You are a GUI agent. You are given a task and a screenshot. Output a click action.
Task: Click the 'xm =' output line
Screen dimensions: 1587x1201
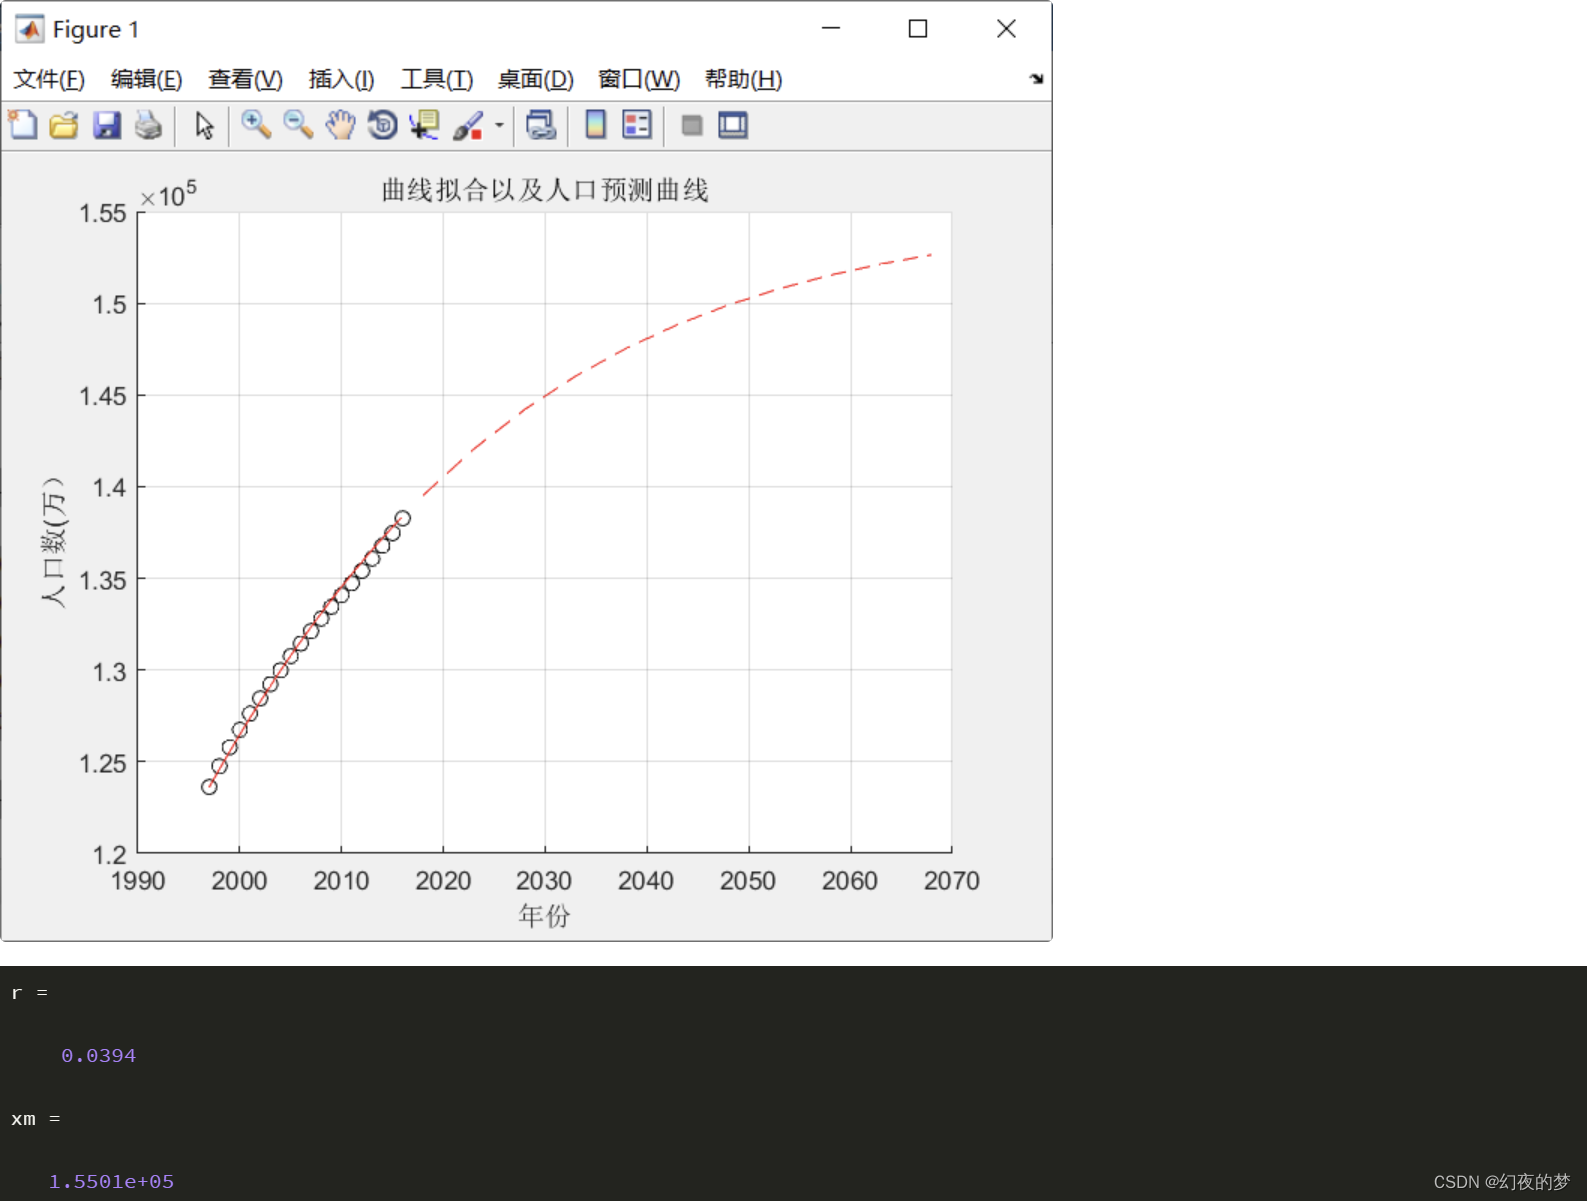click(36, 1119)
